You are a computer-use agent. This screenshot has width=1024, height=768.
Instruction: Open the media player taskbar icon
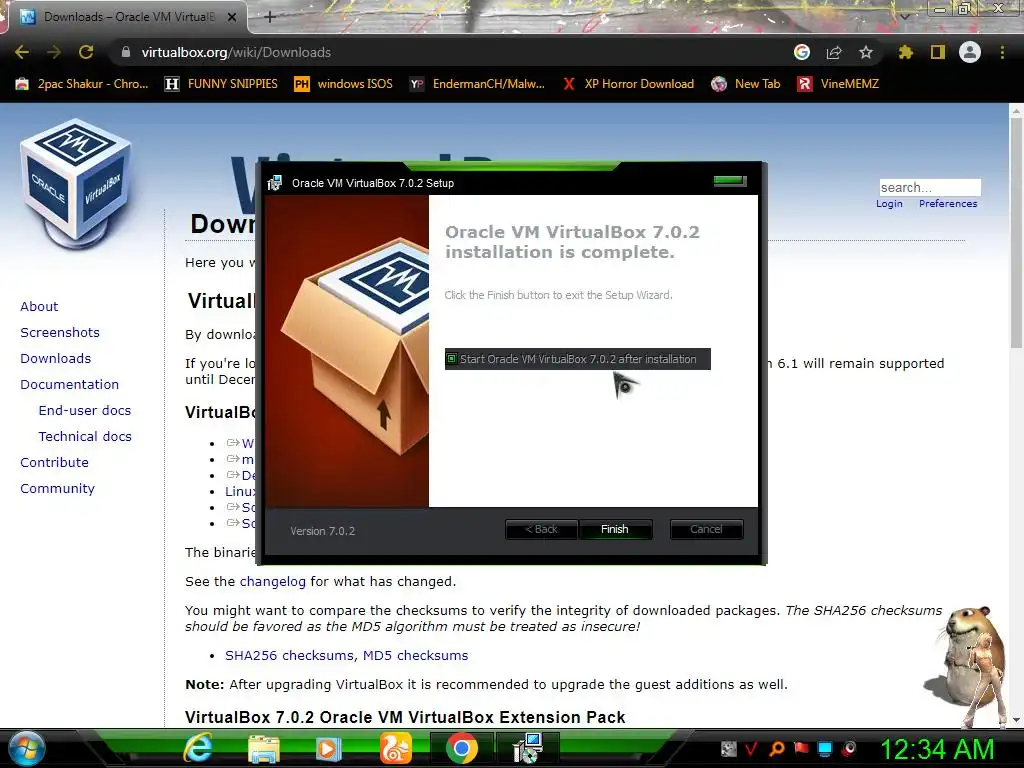click(328, 748)
